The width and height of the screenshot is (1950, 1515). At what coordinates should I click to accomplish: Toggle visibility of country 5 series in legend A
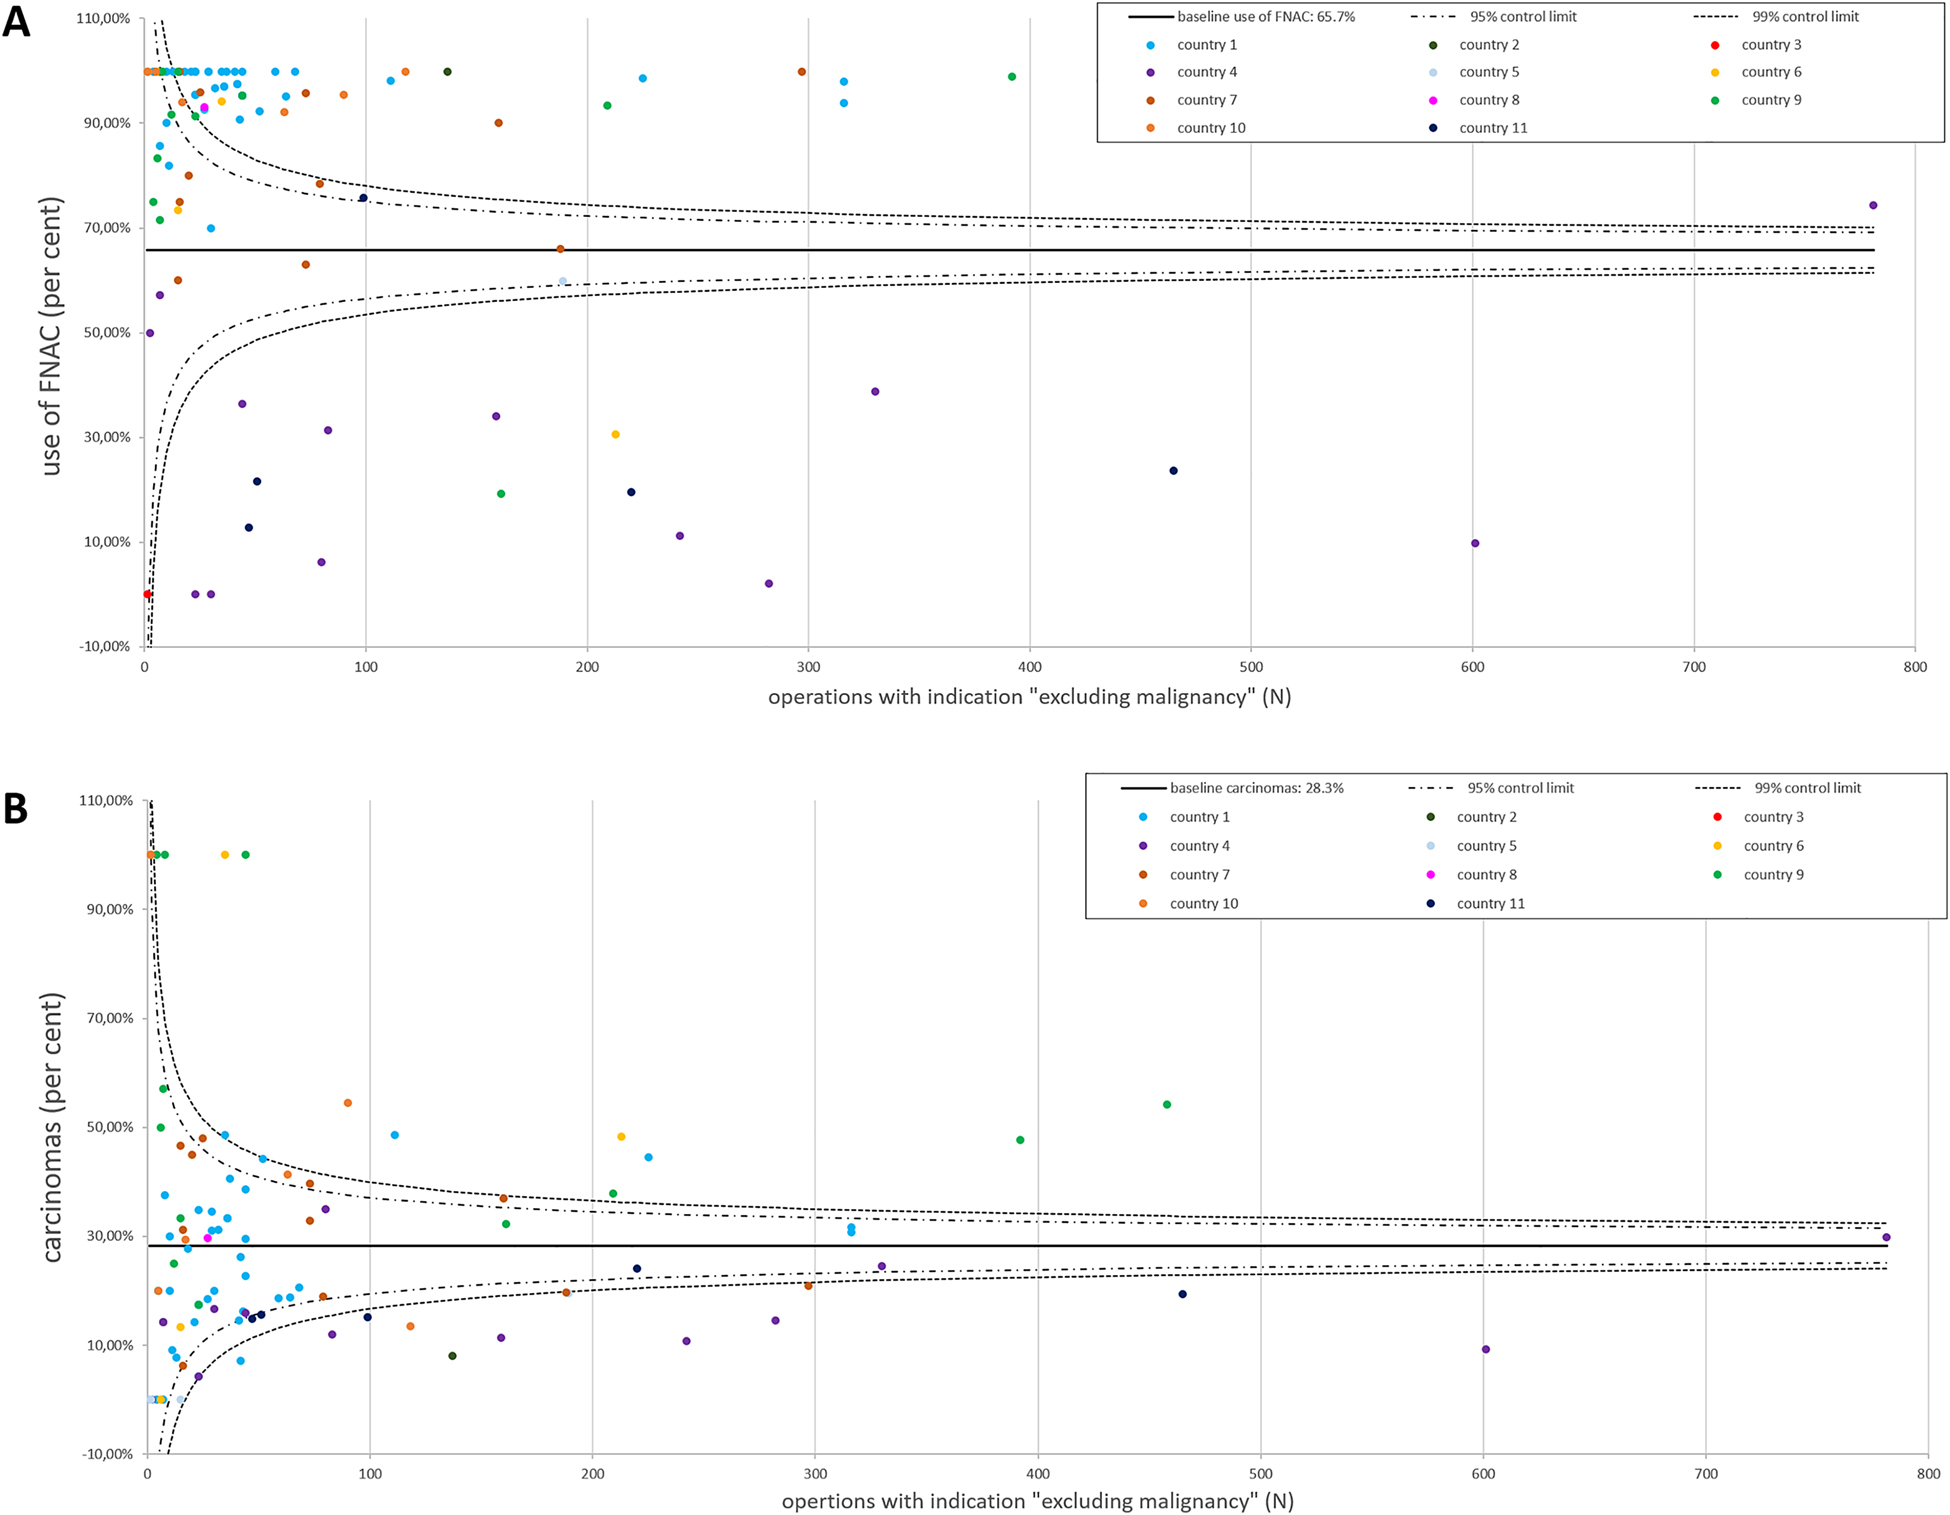point(1433,71)
